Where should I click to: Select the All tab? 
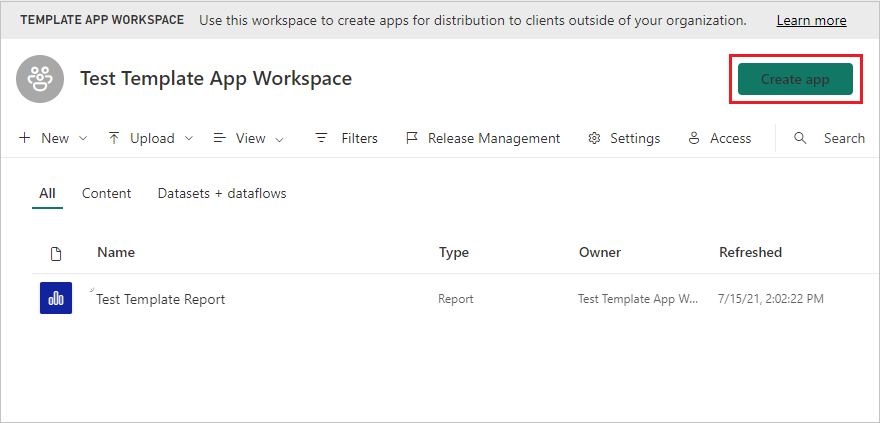click(x=47, y=193)
